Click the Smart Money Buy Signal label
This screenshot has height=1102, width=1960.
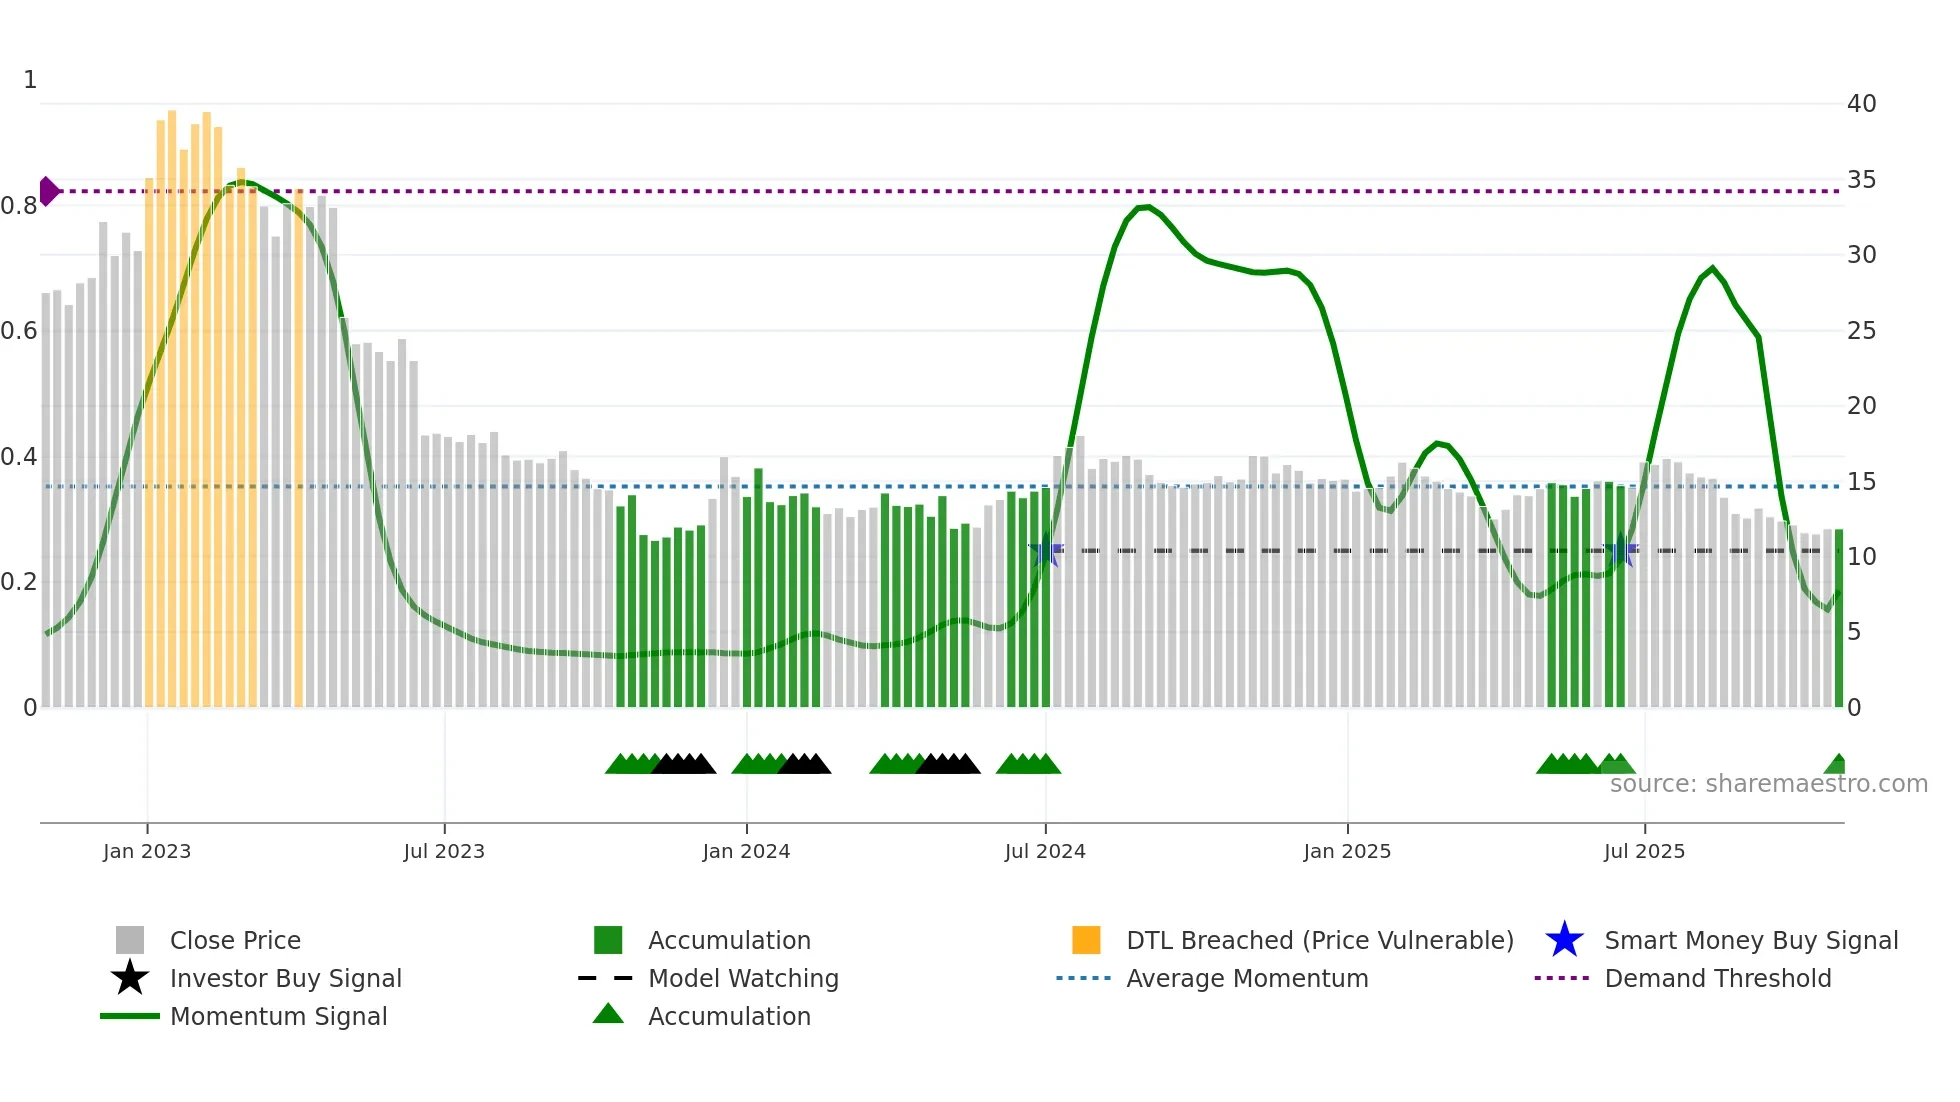tap(1751, 940)
